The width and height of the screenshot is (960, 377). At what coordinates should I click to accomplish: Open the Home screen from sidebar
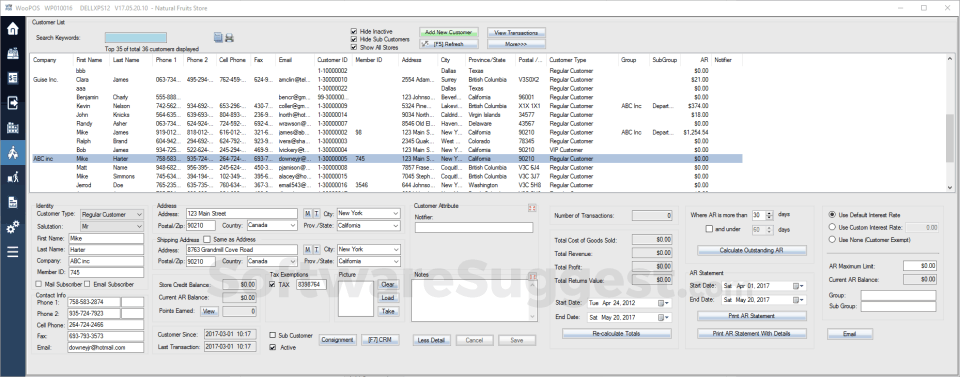[12, 29]
